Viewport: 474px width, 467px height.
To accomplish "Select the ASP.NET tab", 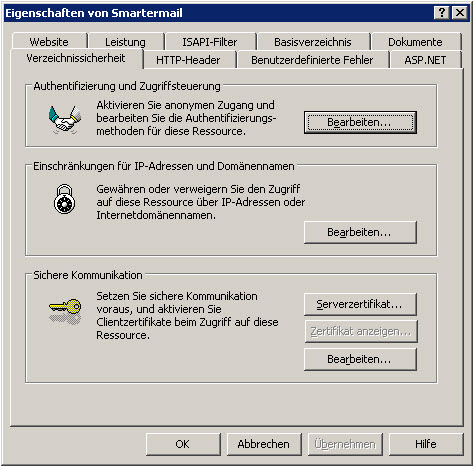I will (x=425, y=60).
